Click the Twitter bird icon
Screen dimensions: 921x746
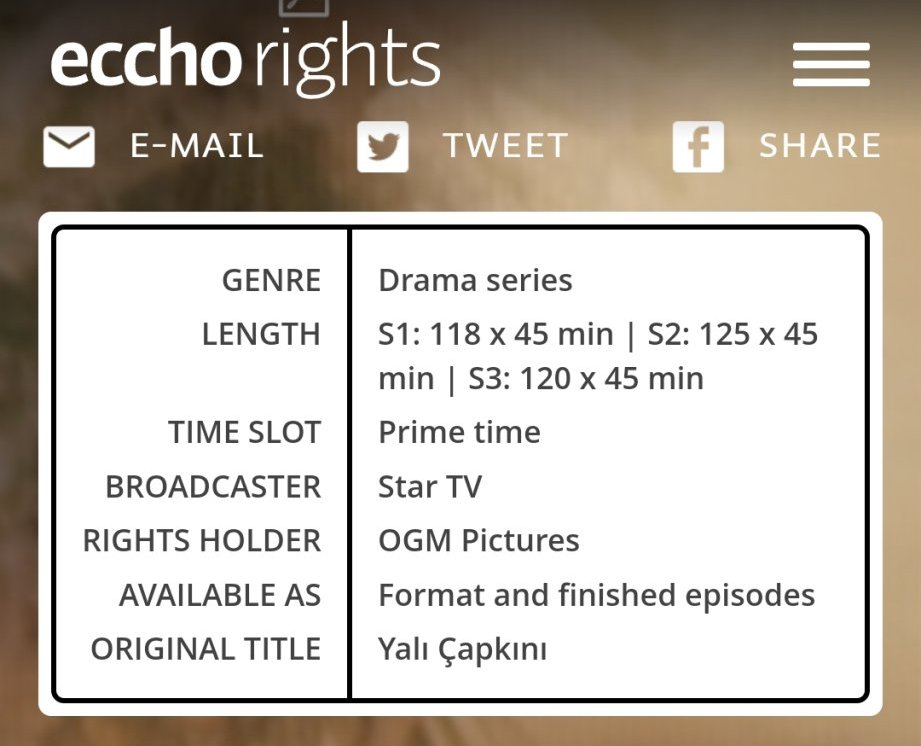tap(382, 147)
